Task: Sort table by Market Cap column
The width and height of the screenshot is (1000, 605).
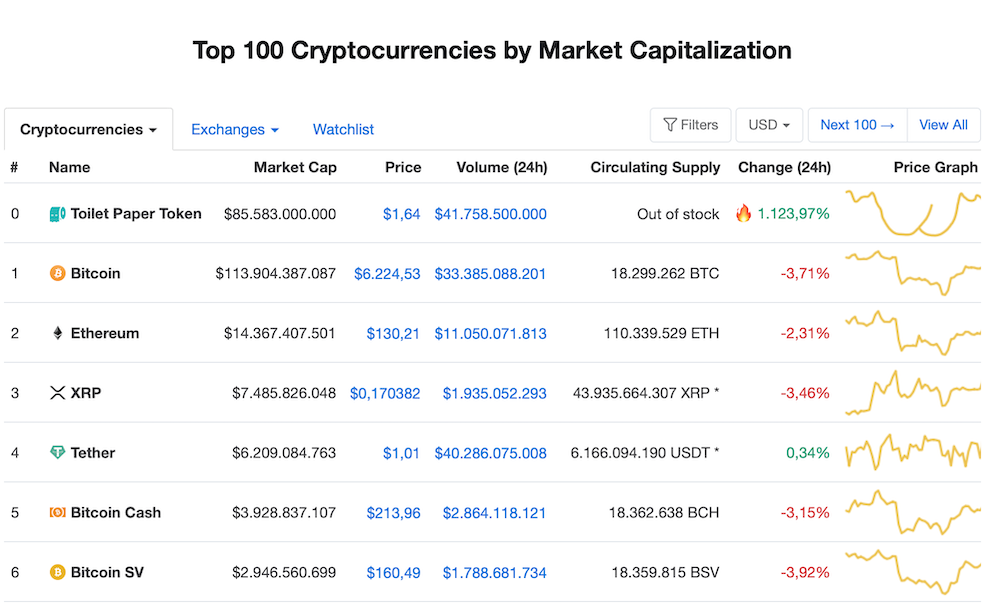Action: 295,167
